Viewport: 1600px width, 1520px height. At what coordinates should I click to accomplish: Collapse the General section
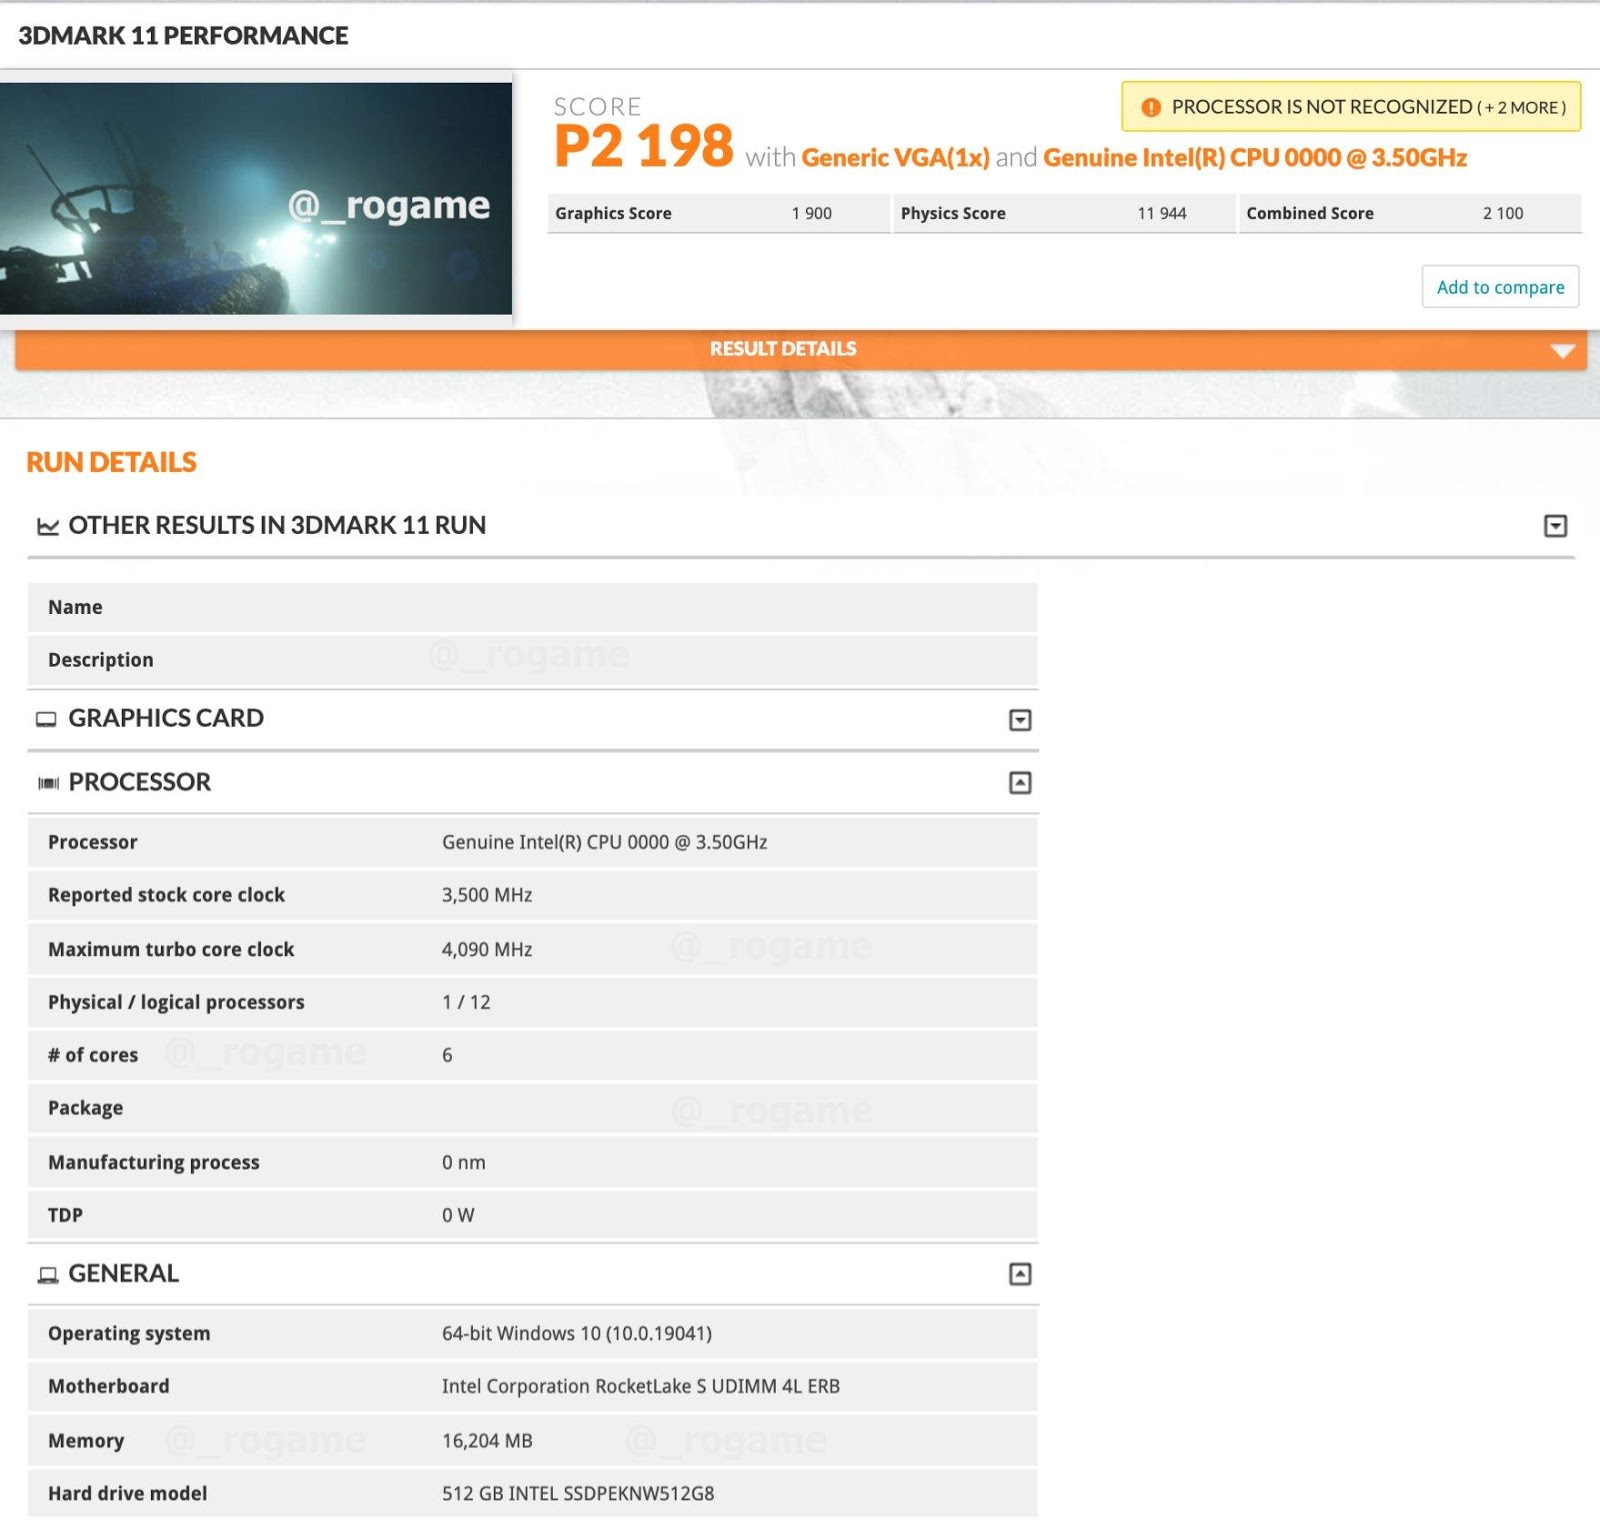click(1020, 1274)
